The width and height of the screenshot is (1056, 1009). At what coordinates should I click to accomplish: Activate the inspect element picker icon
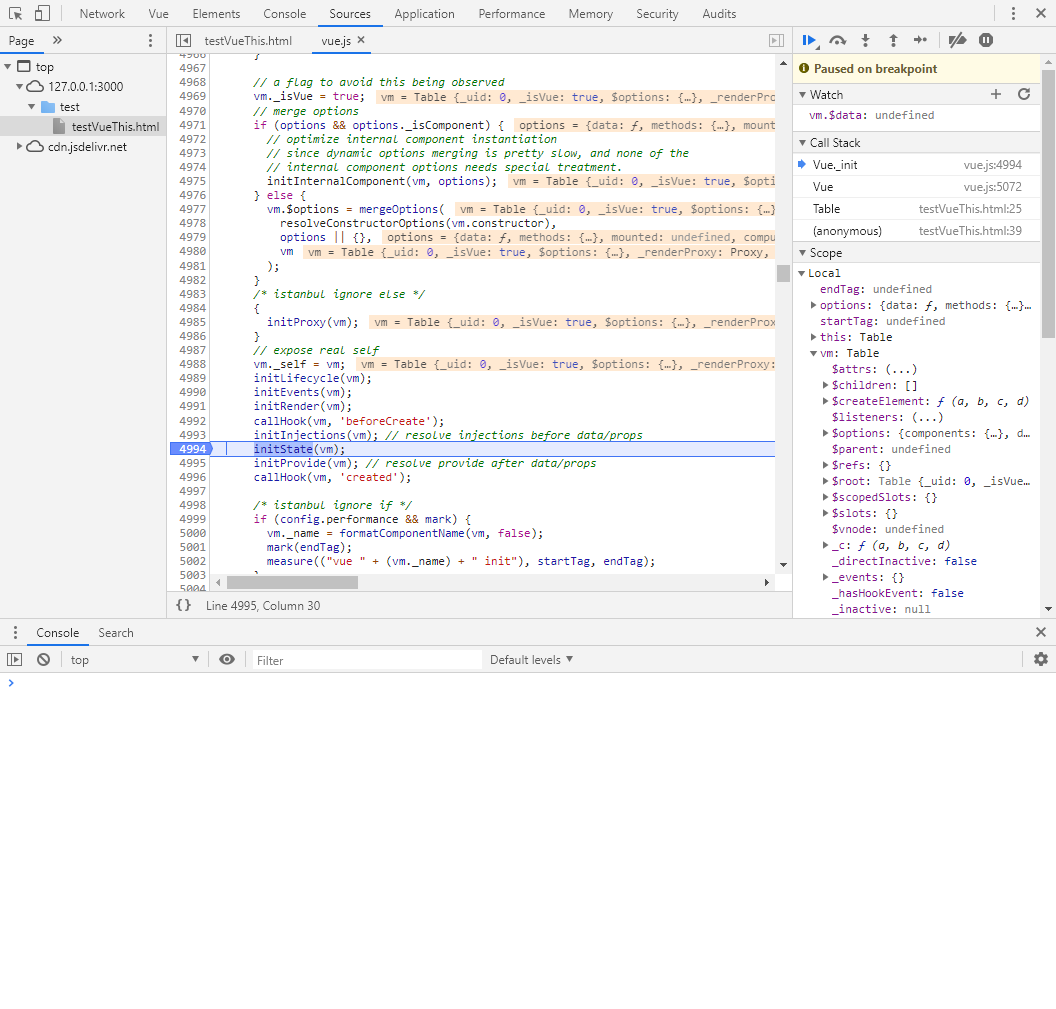click(15, 13)
